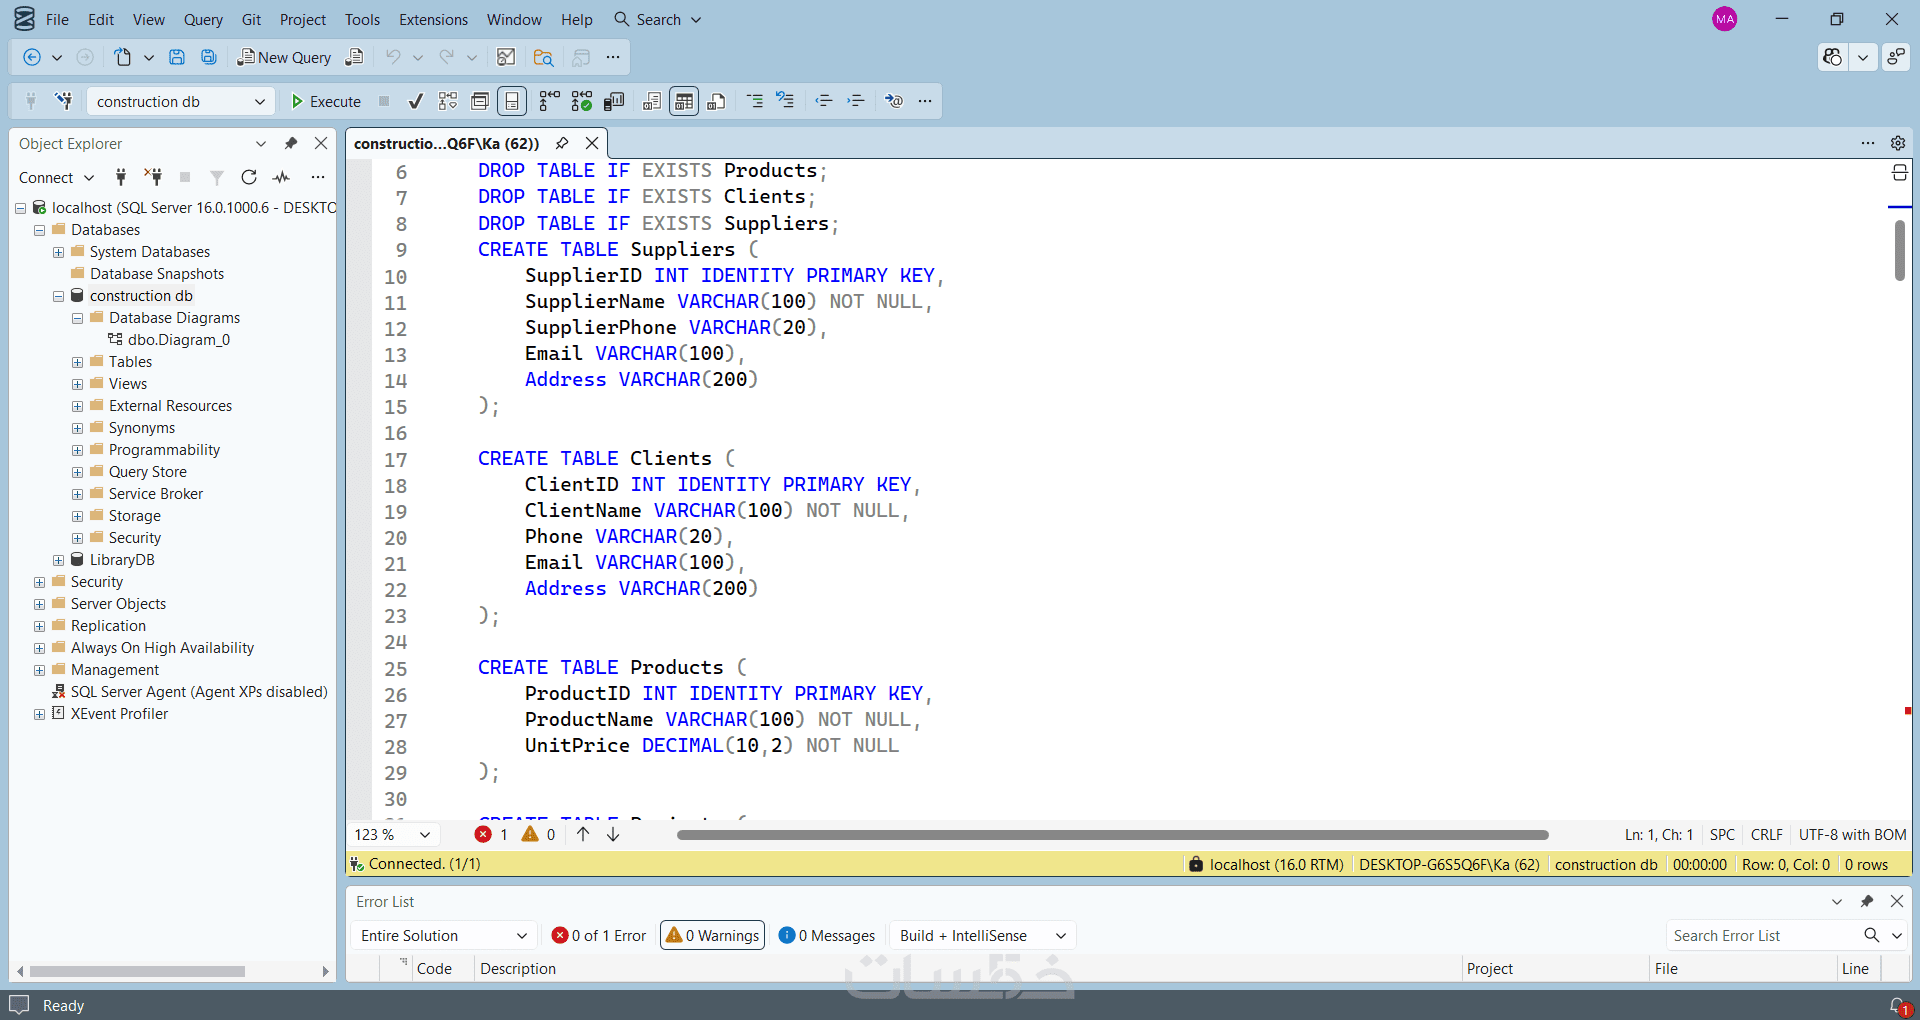Click the Object Explorer horizontal scrollbar thumb
This screenshot has height=1020, width=1920.
click(x=137, y=971)
